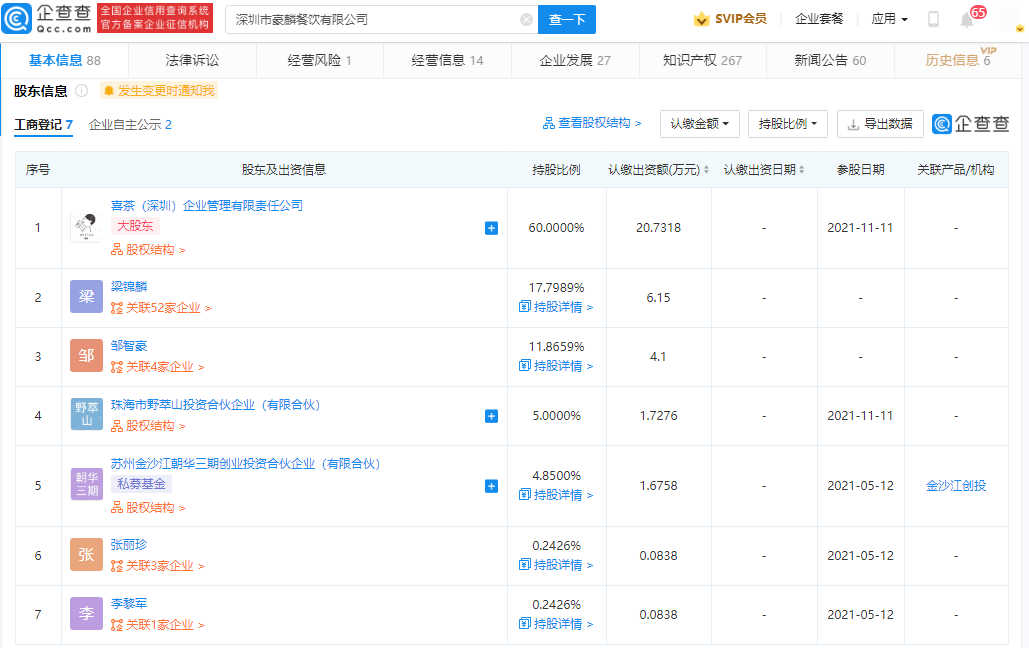
Task: Sort by 认缴出资额 column arrows
Action: [706, 170]
